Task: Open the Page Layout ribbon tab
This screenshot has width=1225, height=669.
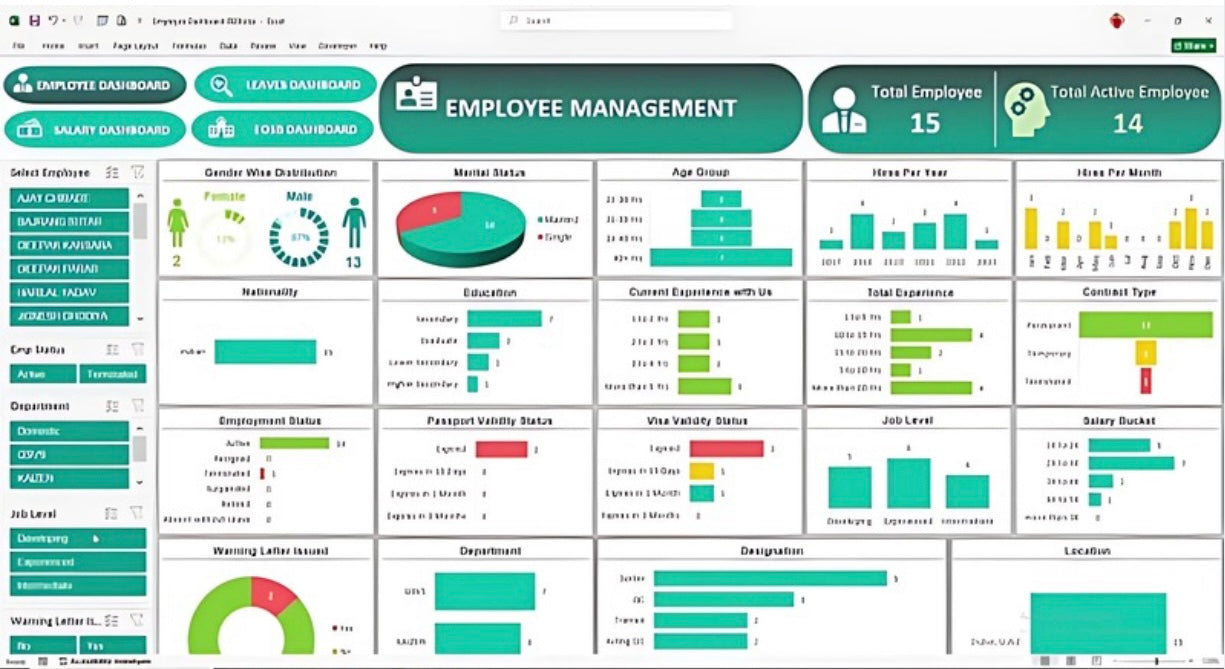Action: [134, 46]
